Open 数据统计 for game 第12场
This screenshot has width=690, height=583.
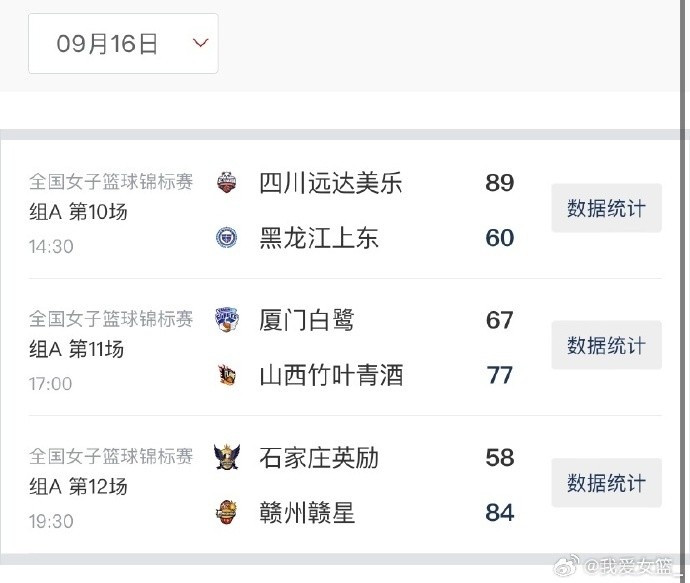point(606,483)
